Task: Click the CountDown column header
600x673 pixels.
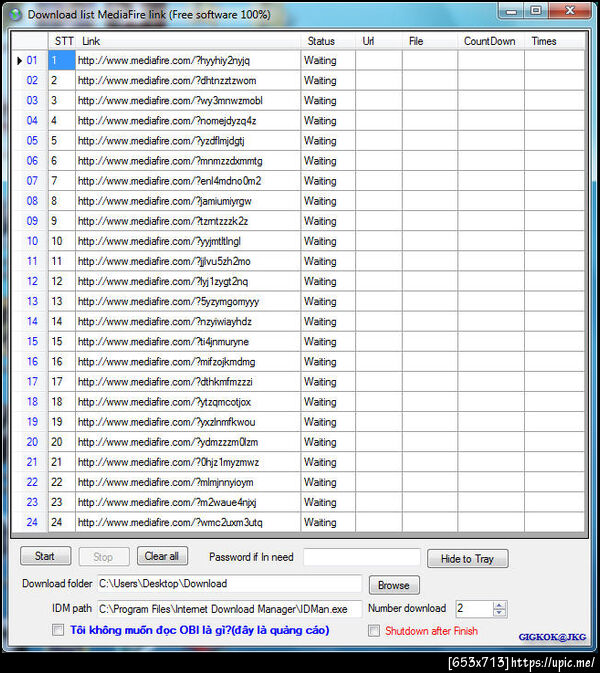Action: 491,41
